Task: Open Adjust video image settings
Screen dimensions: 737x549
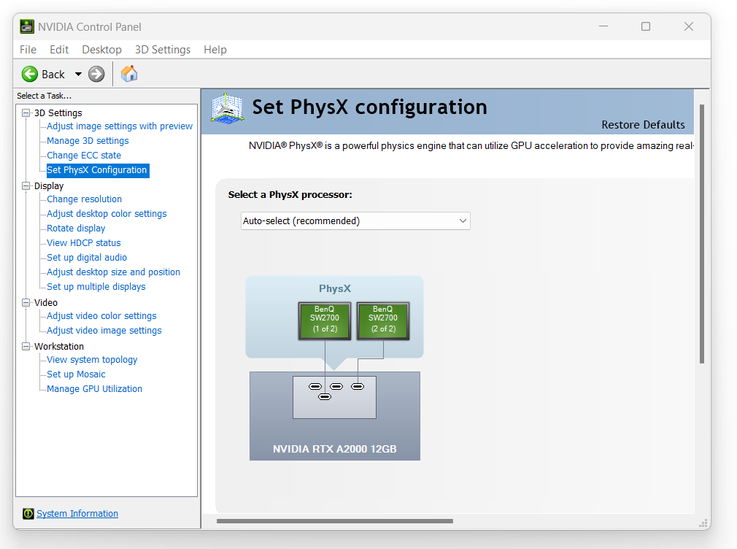Action: pos(104,330)
